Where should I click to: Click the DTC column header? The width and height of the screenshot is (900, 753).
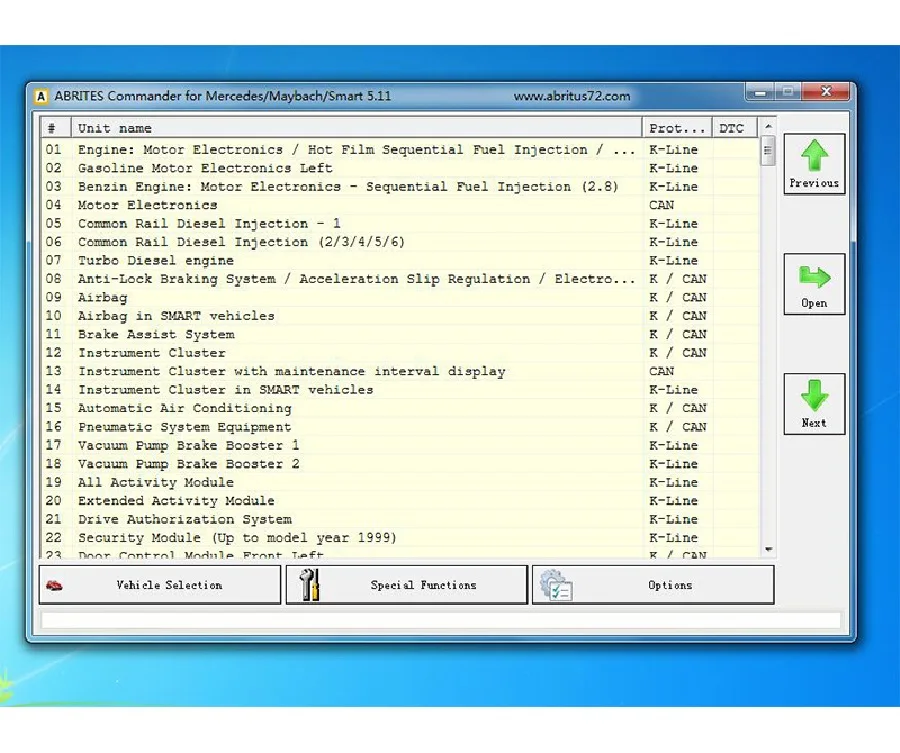tap(735, 128)
